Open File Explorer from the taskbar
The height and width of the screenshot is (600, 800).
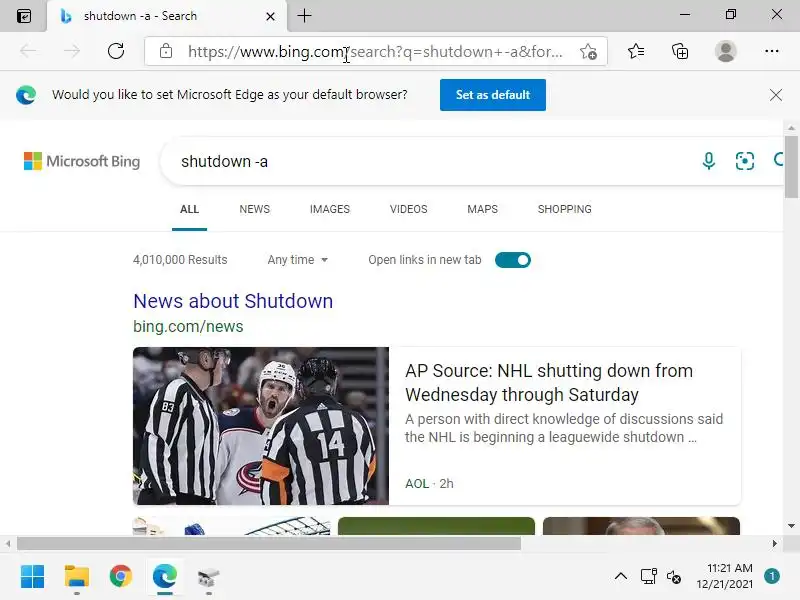[x=77, y=577]
